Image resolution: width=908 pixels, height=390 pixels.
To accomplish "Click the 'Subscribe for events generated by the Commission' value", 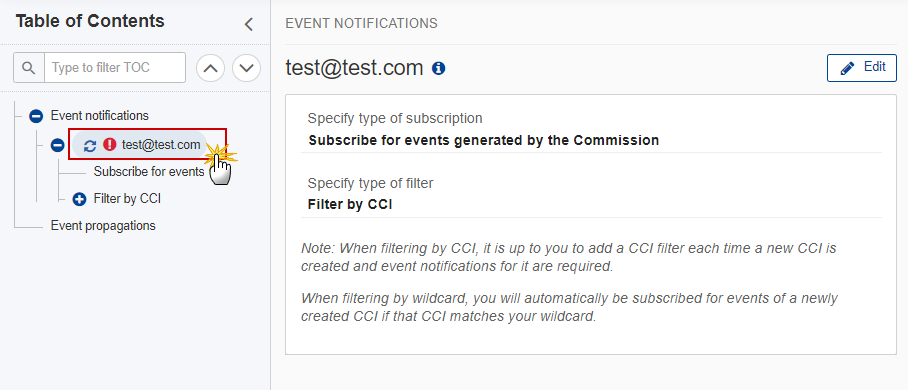I will (484, 140).
